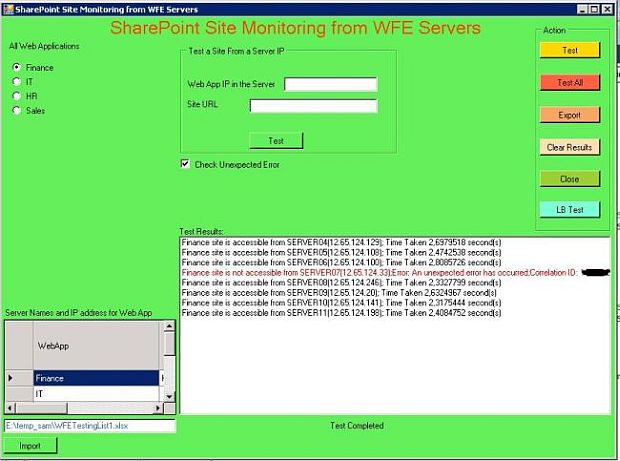This screenshot has height=461, width=620.
Task: Click the application icon in title bar
Action: 8,9
